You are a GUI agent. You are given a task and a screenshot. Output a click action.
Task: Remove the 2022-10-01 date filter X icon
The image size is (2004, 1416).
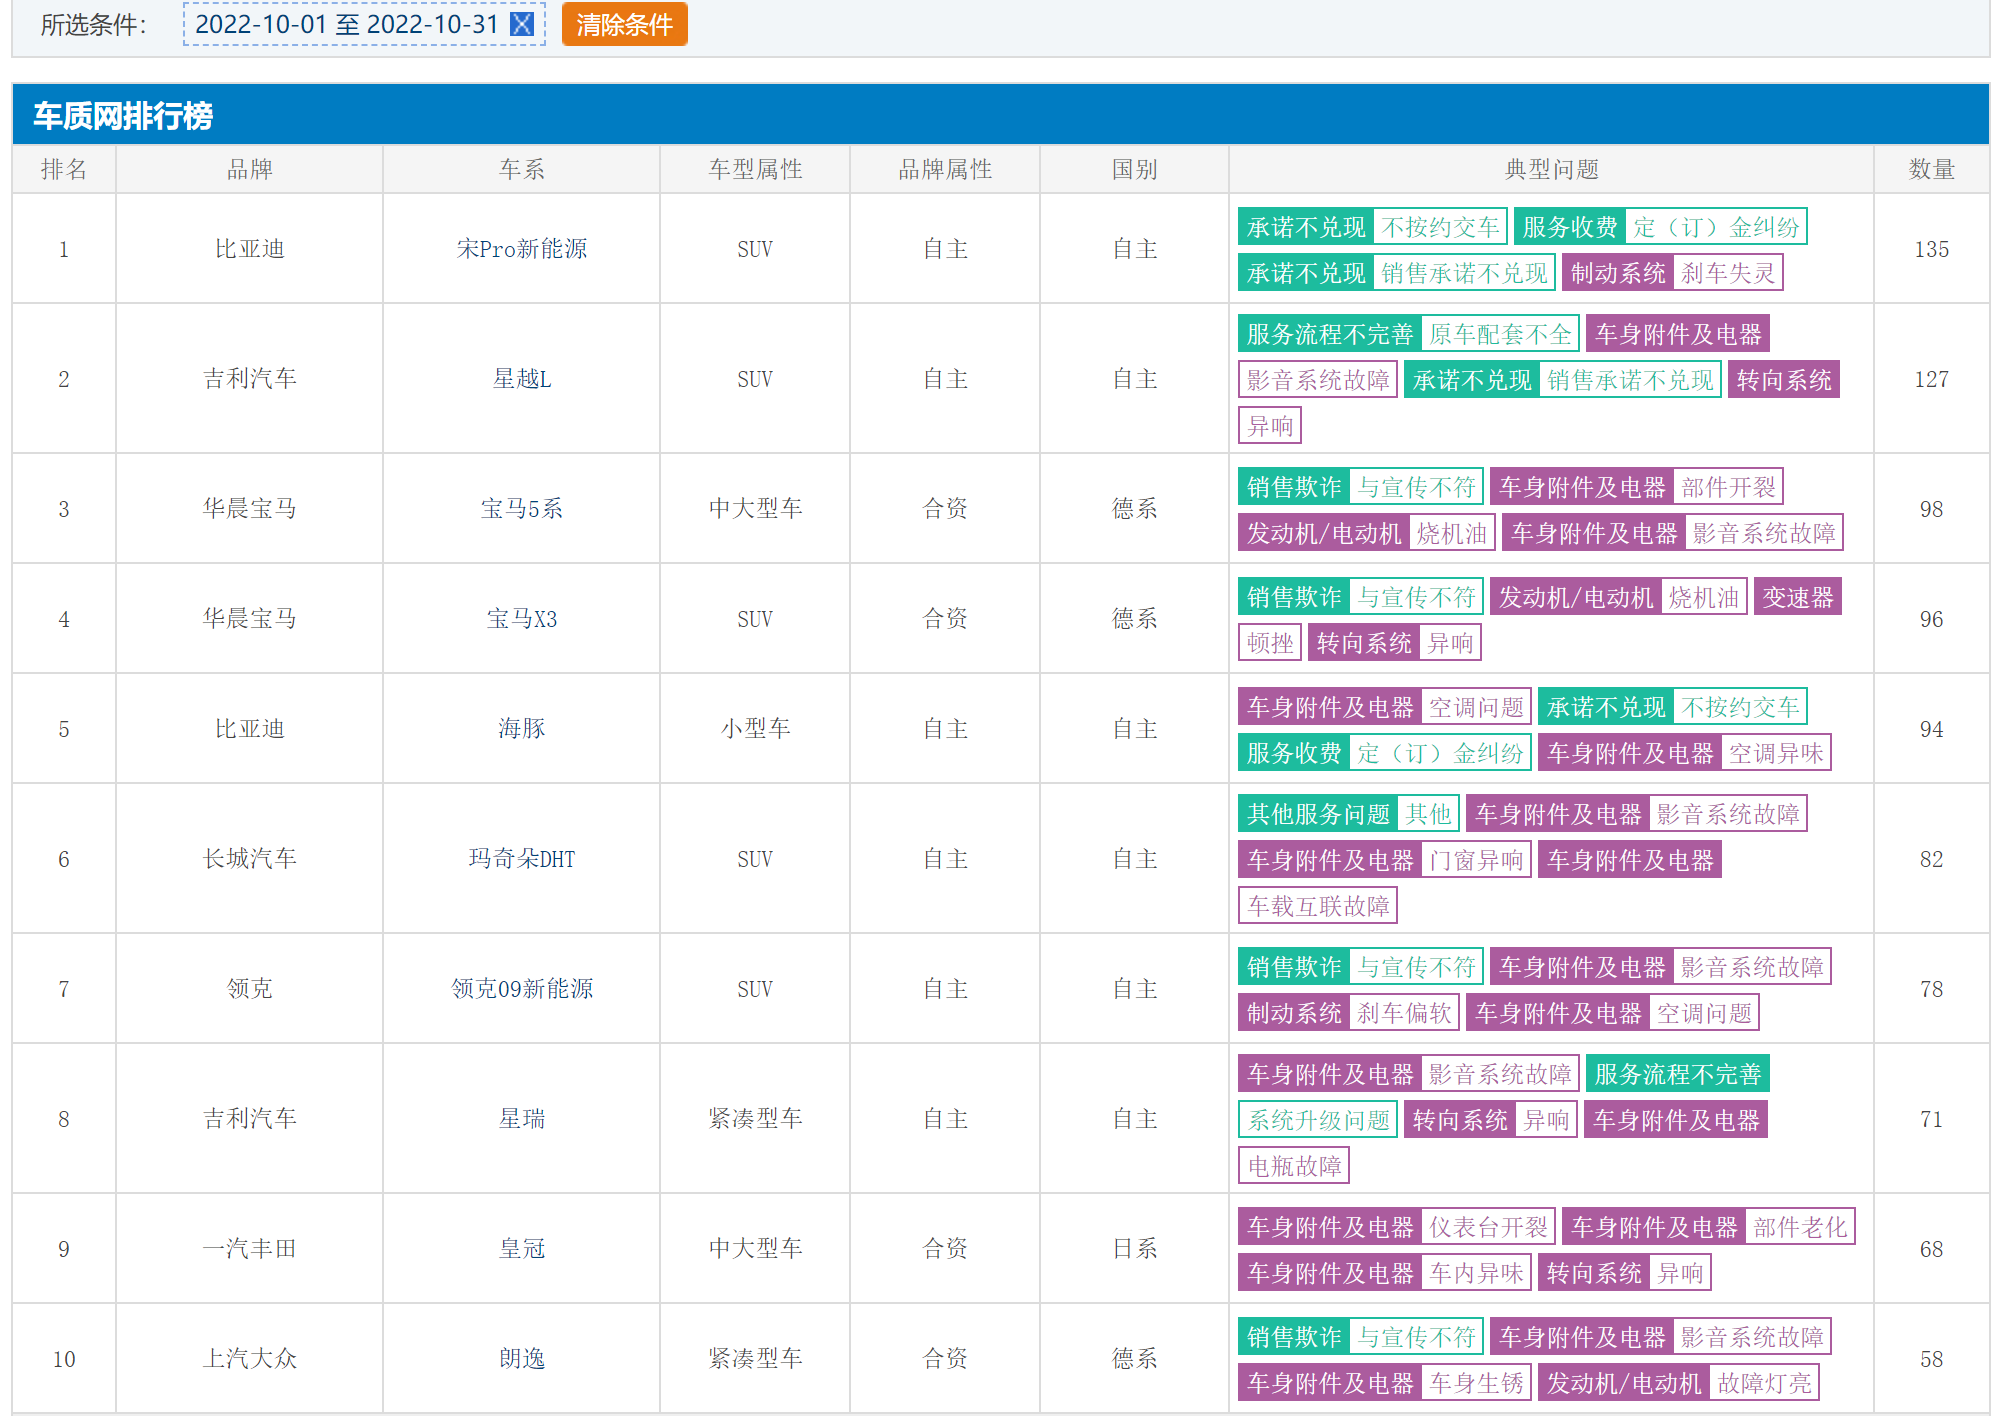(522, 24)
